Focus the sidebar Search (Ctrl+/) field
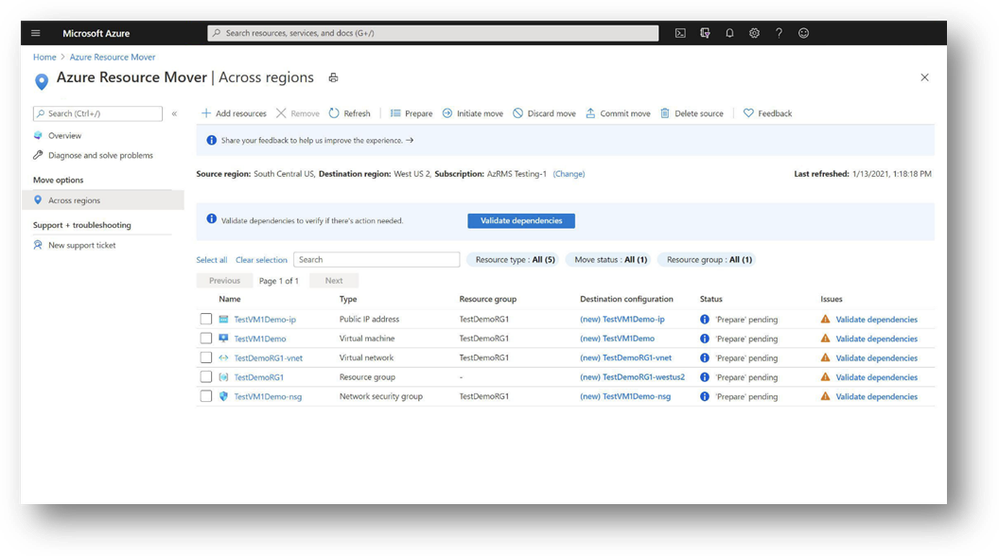The height and width of the screenshot is (556, 999). [x=97, y=113]
